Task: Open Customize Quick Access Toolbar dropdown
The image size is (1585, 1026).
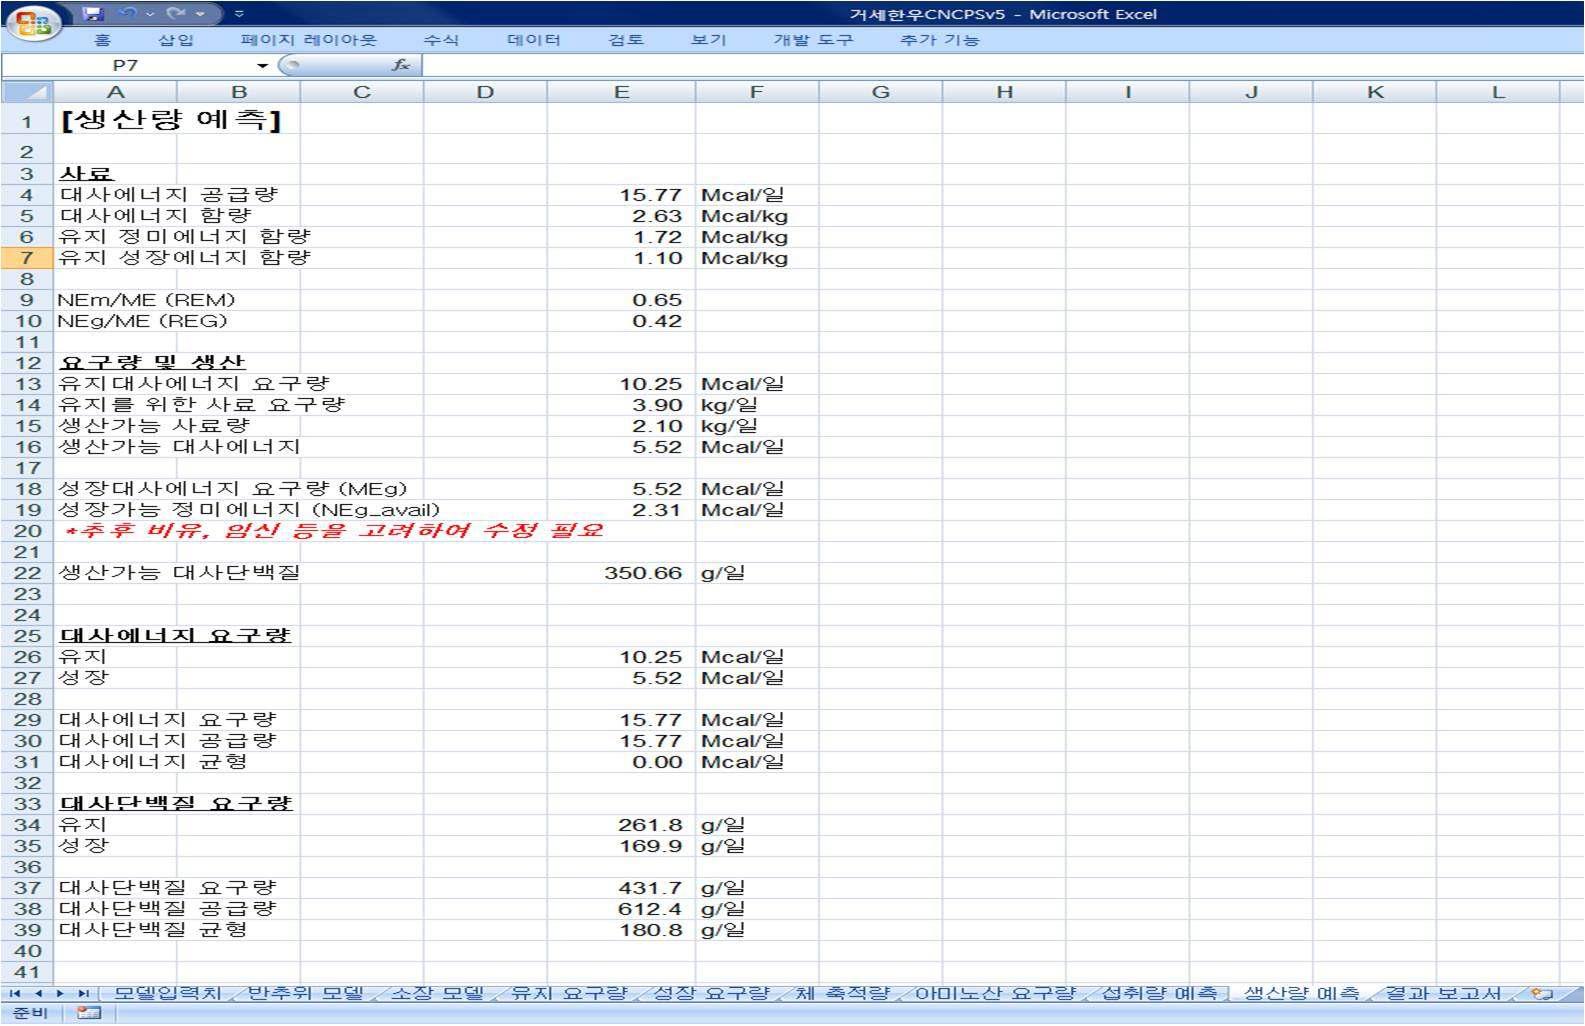Action: [x=239, y=14]
